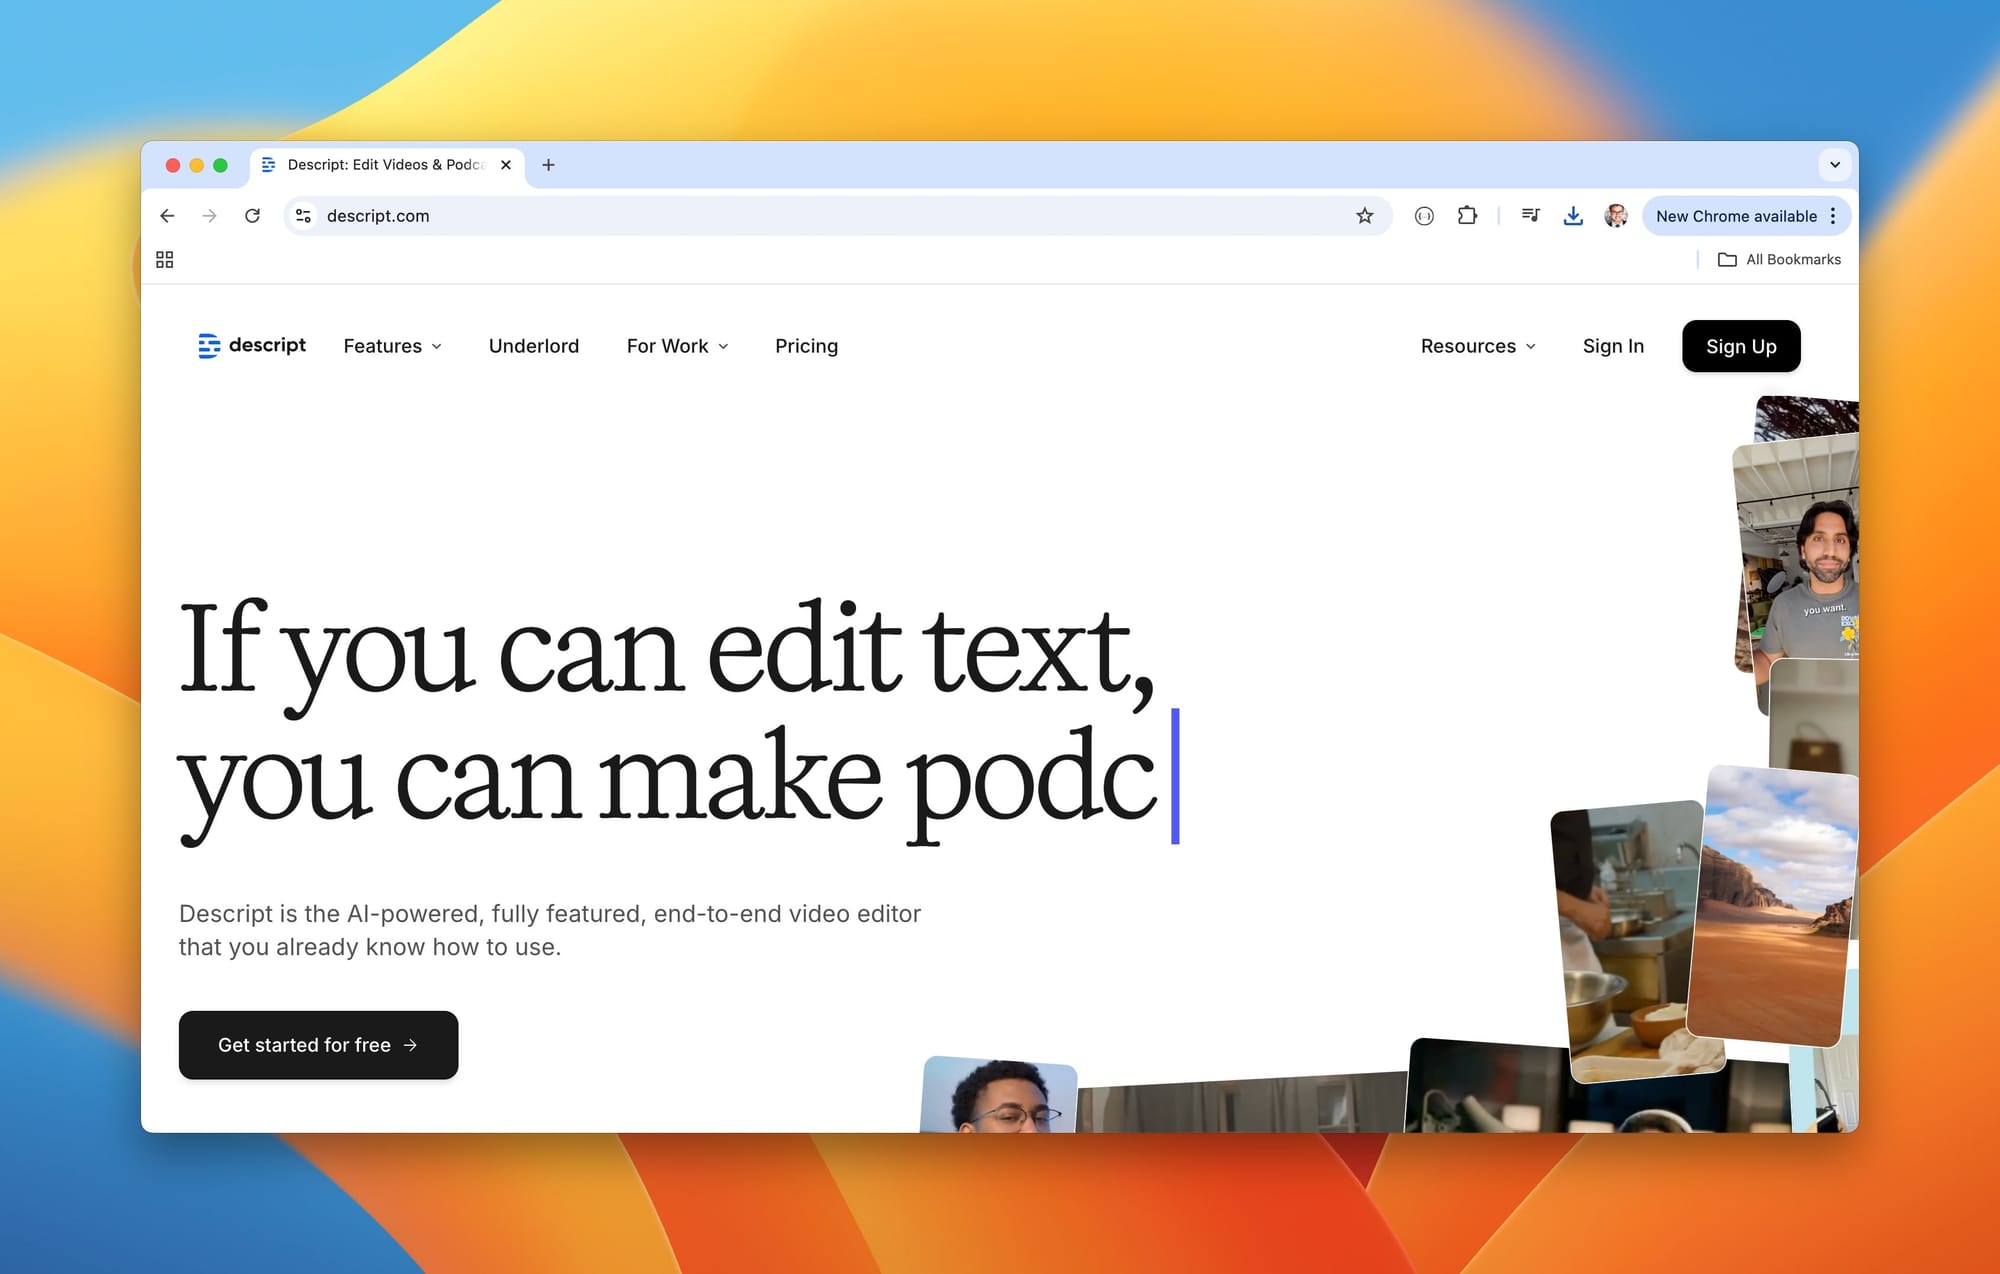This screenshot has height=1274, width=2000.
Task: Reload the descript.com page
Action: click(252, 216)
